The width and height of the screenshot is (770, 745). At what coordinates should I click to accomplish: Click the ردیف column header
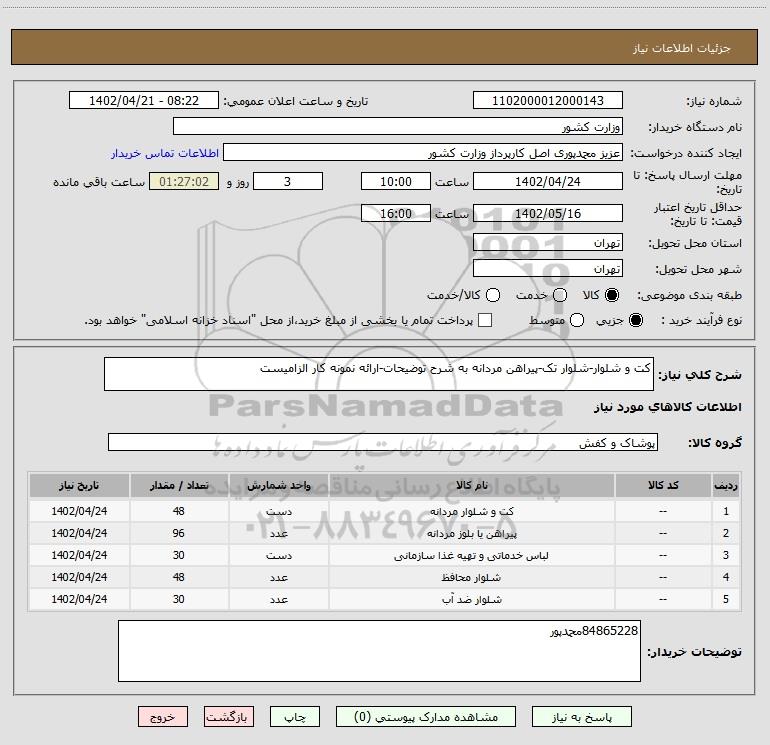pos(726,486)
